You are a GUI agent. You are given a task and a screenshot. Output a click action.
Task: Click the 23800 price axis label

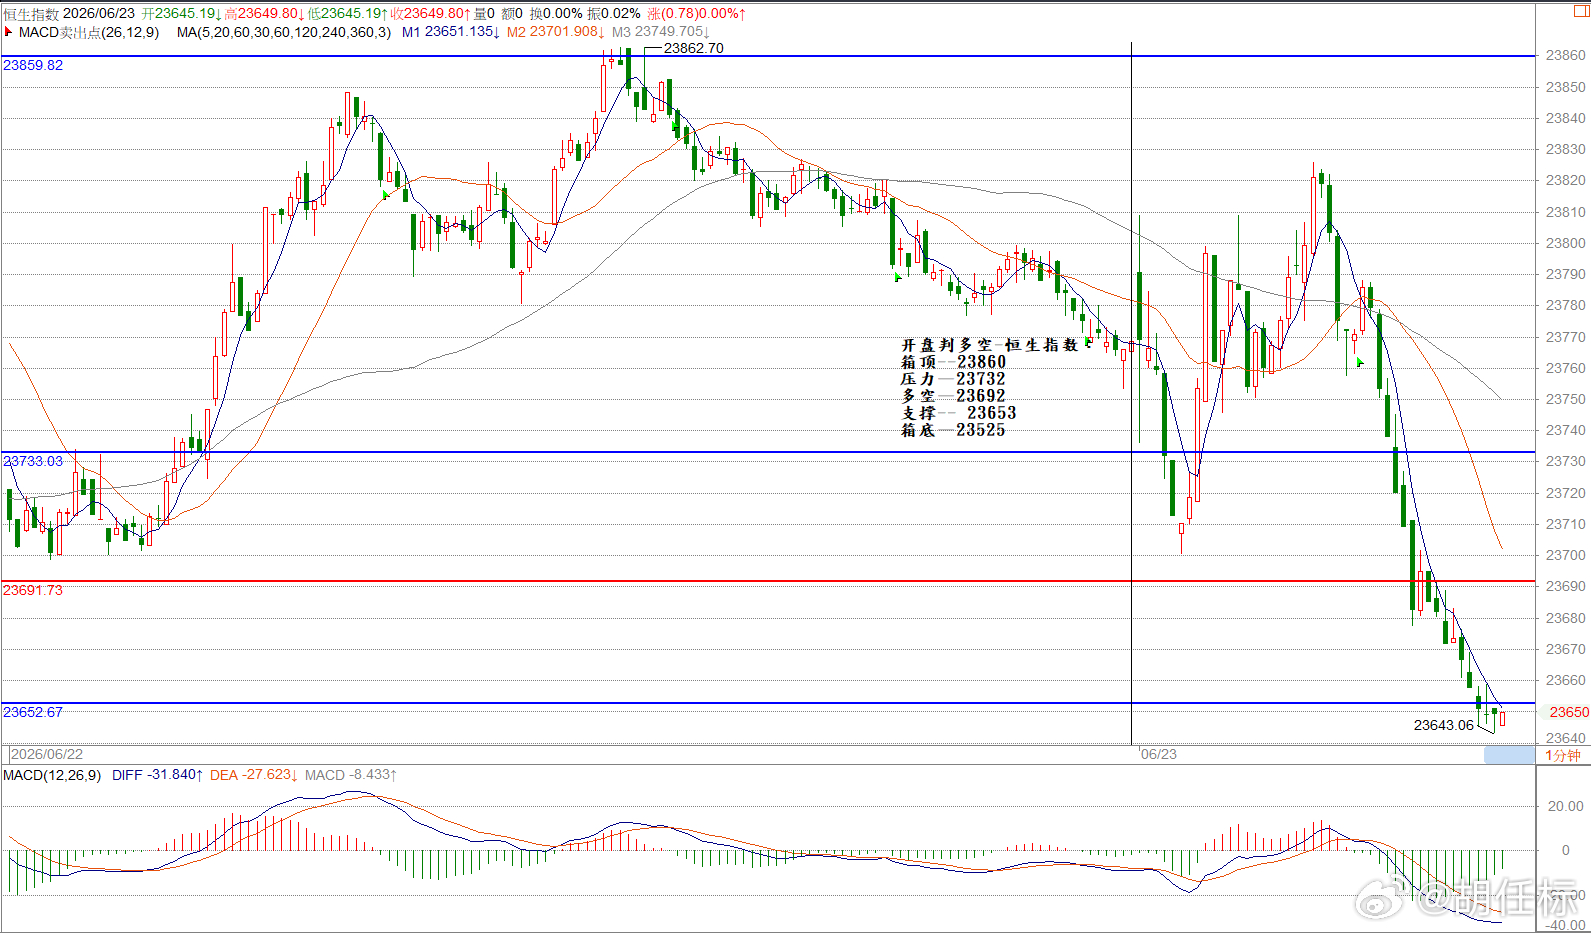point(1565,243)
